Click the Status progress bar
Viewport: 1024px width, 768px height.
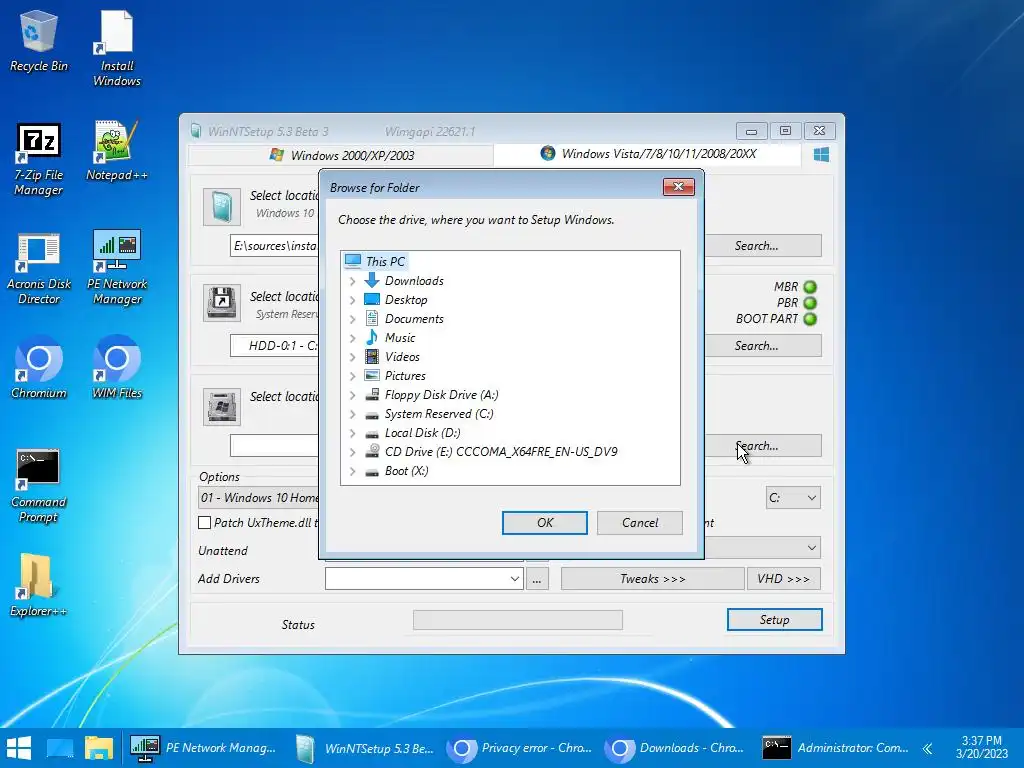(518, 620)
